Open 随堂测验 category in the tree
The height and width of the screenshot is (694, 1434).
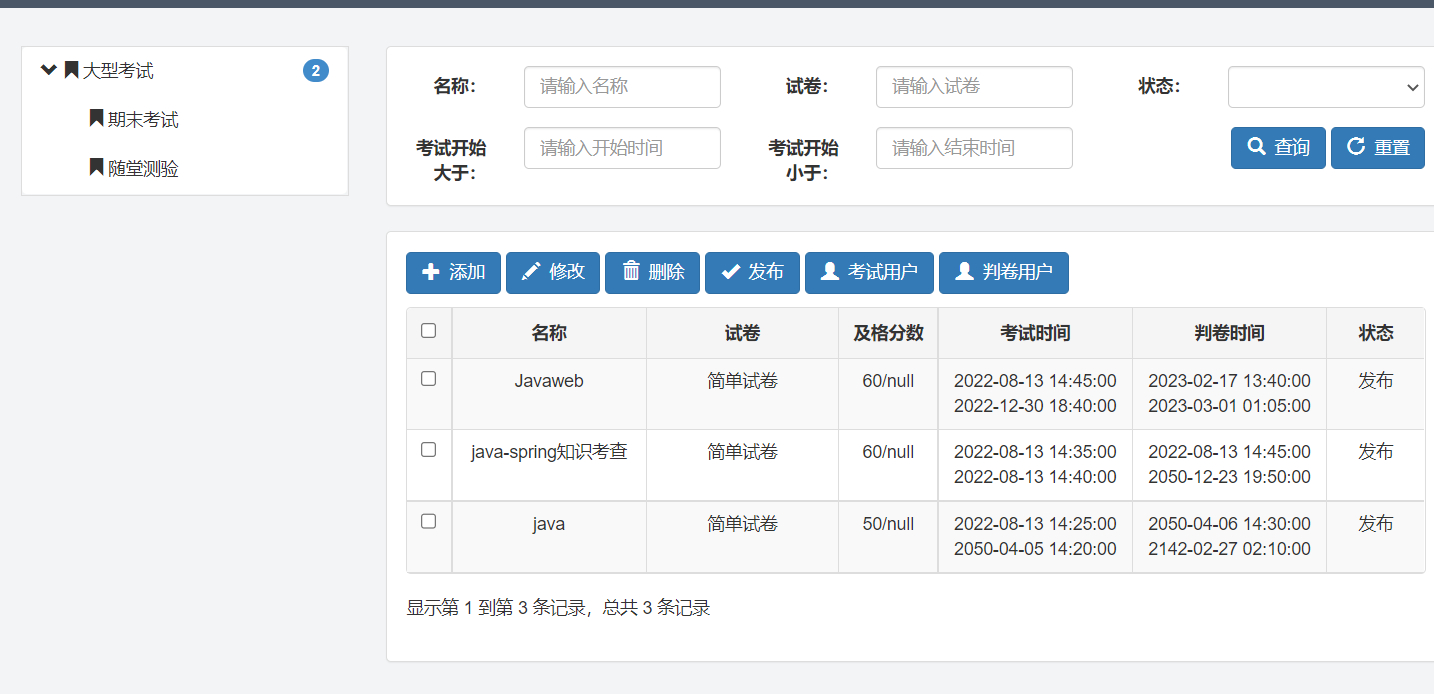(x=142, y=169)
